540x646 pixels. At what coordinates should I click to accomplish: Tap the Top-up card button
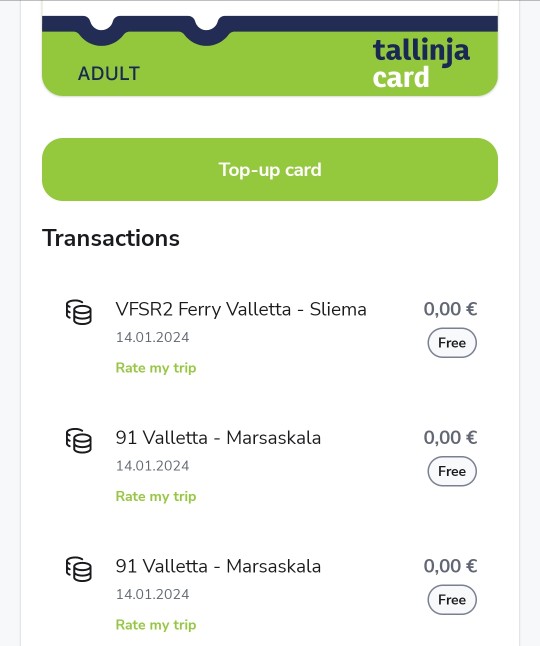point(270,170)
